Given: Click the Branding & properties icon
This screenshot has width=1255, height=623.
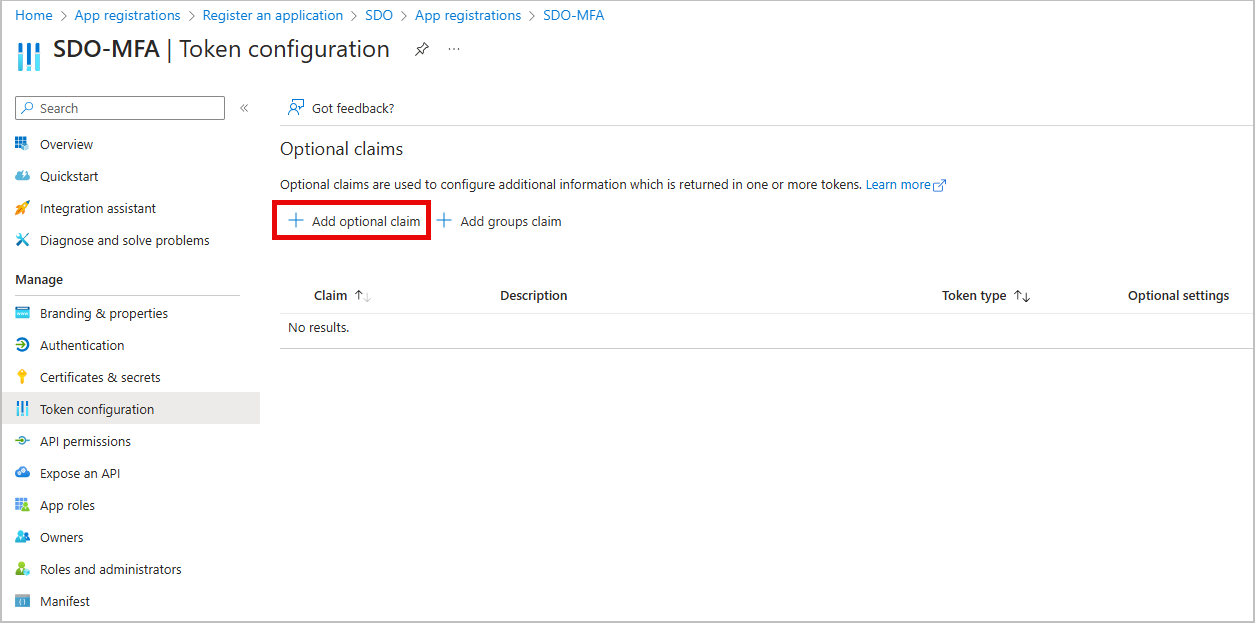Looking at the screenshot, I should point(22,313).
